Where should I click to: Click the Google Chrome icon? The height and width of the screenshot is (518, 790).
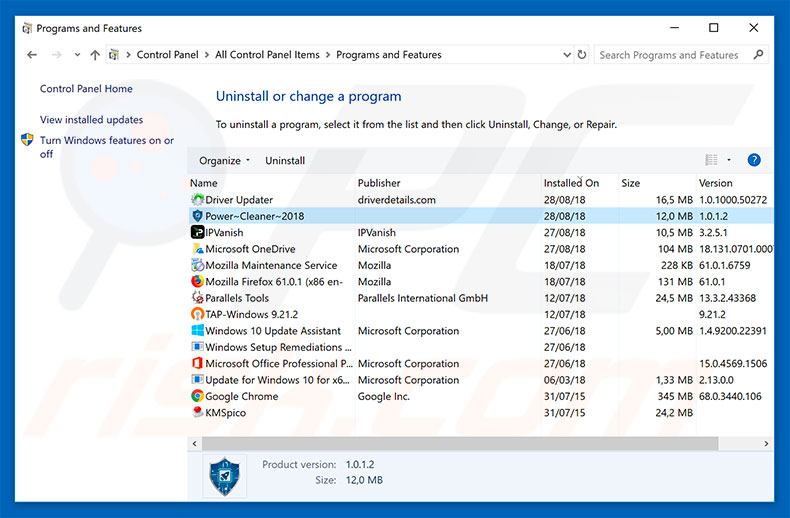[x=198, y=396]
